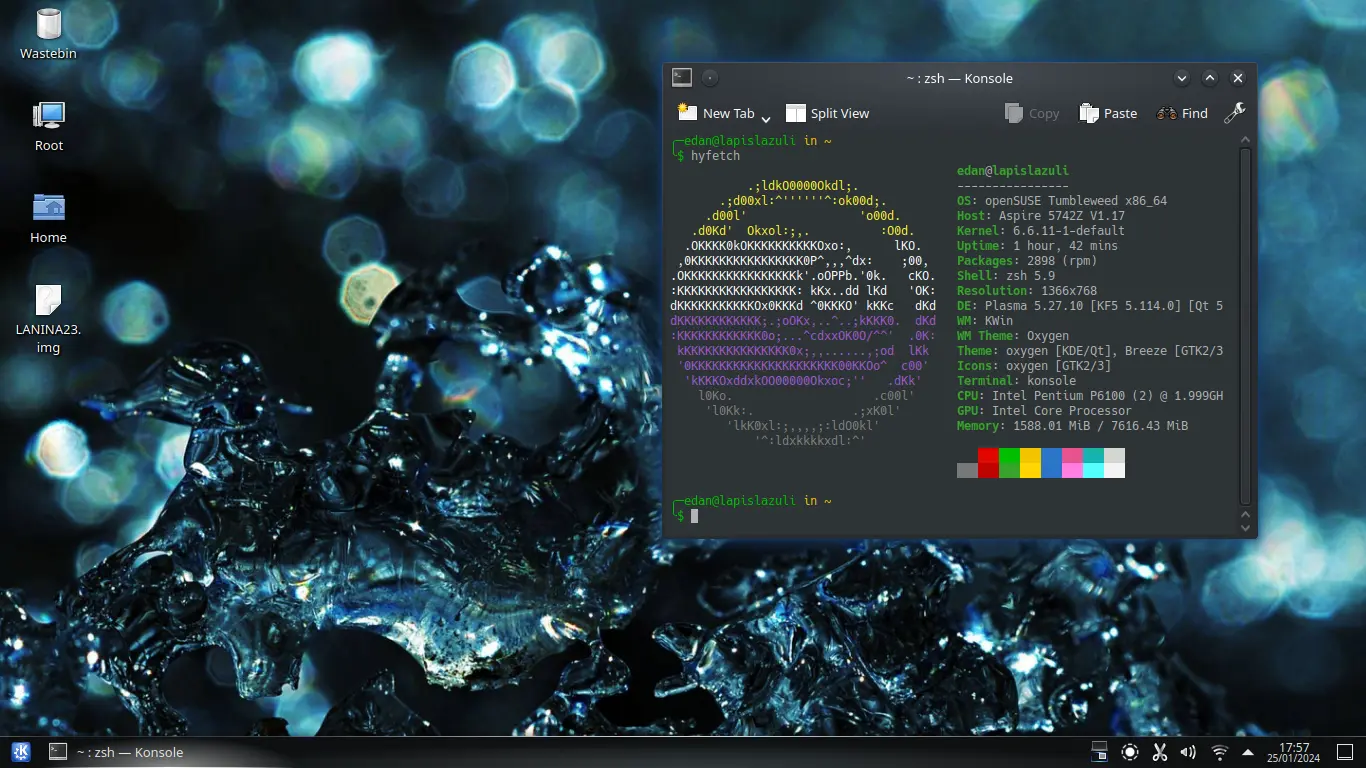
Task: Click the pink color block in hyfetch output
Action: [x=1072, y=463]
